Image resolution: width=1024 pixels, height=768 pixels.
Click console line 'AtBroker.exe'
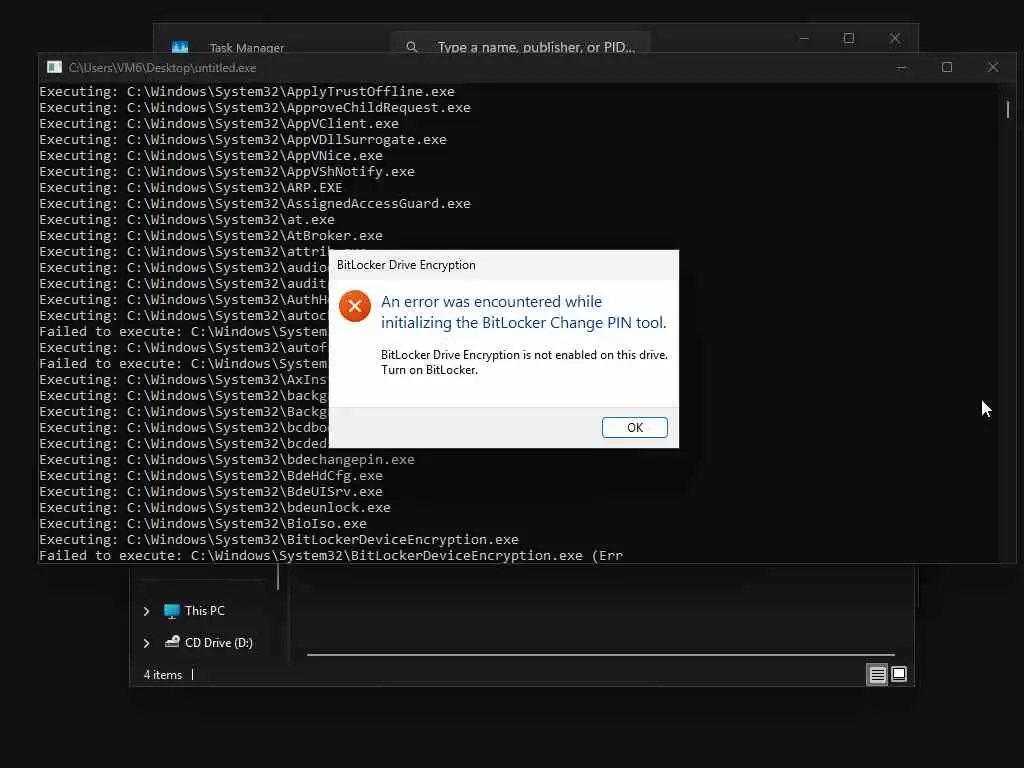[211, 236]
